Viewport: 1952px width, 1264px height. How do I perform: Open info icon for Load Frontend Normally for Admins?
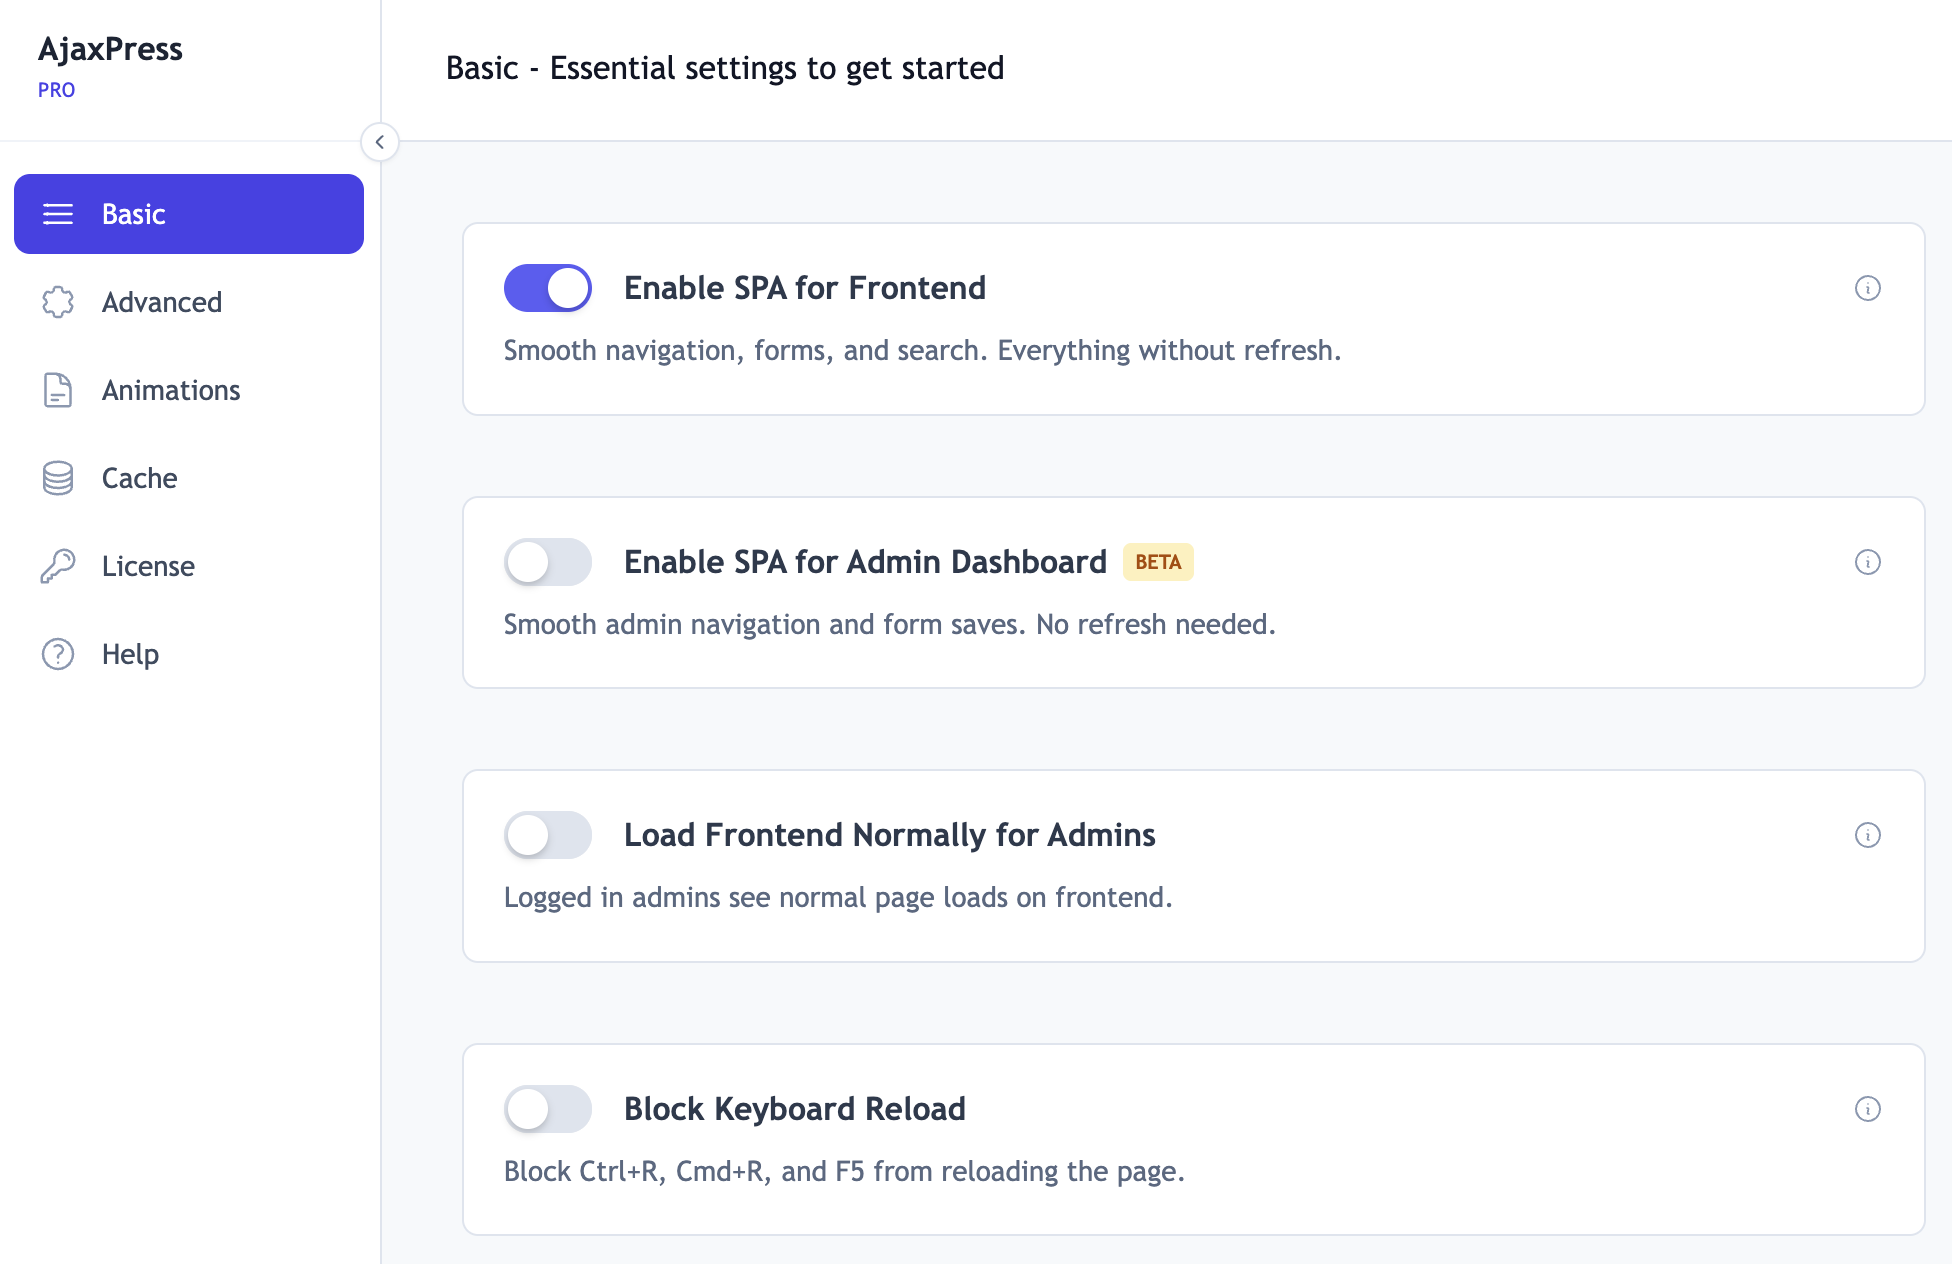click(x=1867, y=835)
